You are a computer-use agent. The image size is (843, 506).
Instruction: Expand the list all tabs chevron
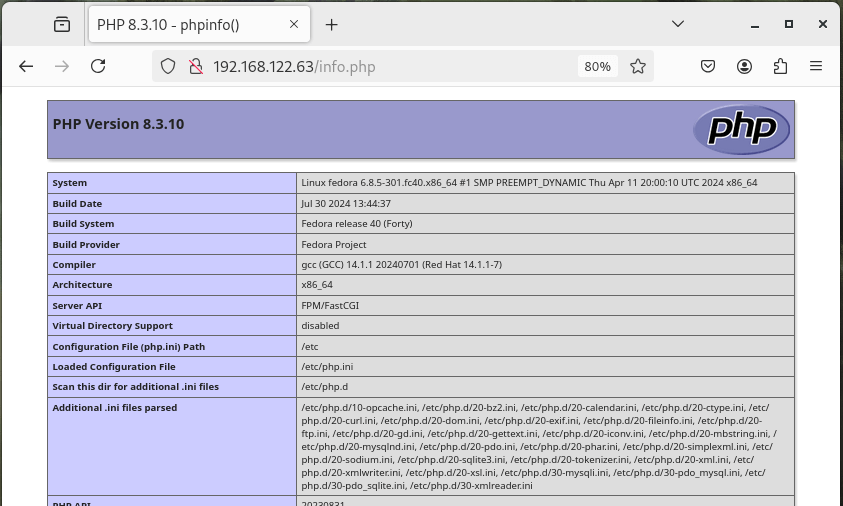[x=678, y=24]
